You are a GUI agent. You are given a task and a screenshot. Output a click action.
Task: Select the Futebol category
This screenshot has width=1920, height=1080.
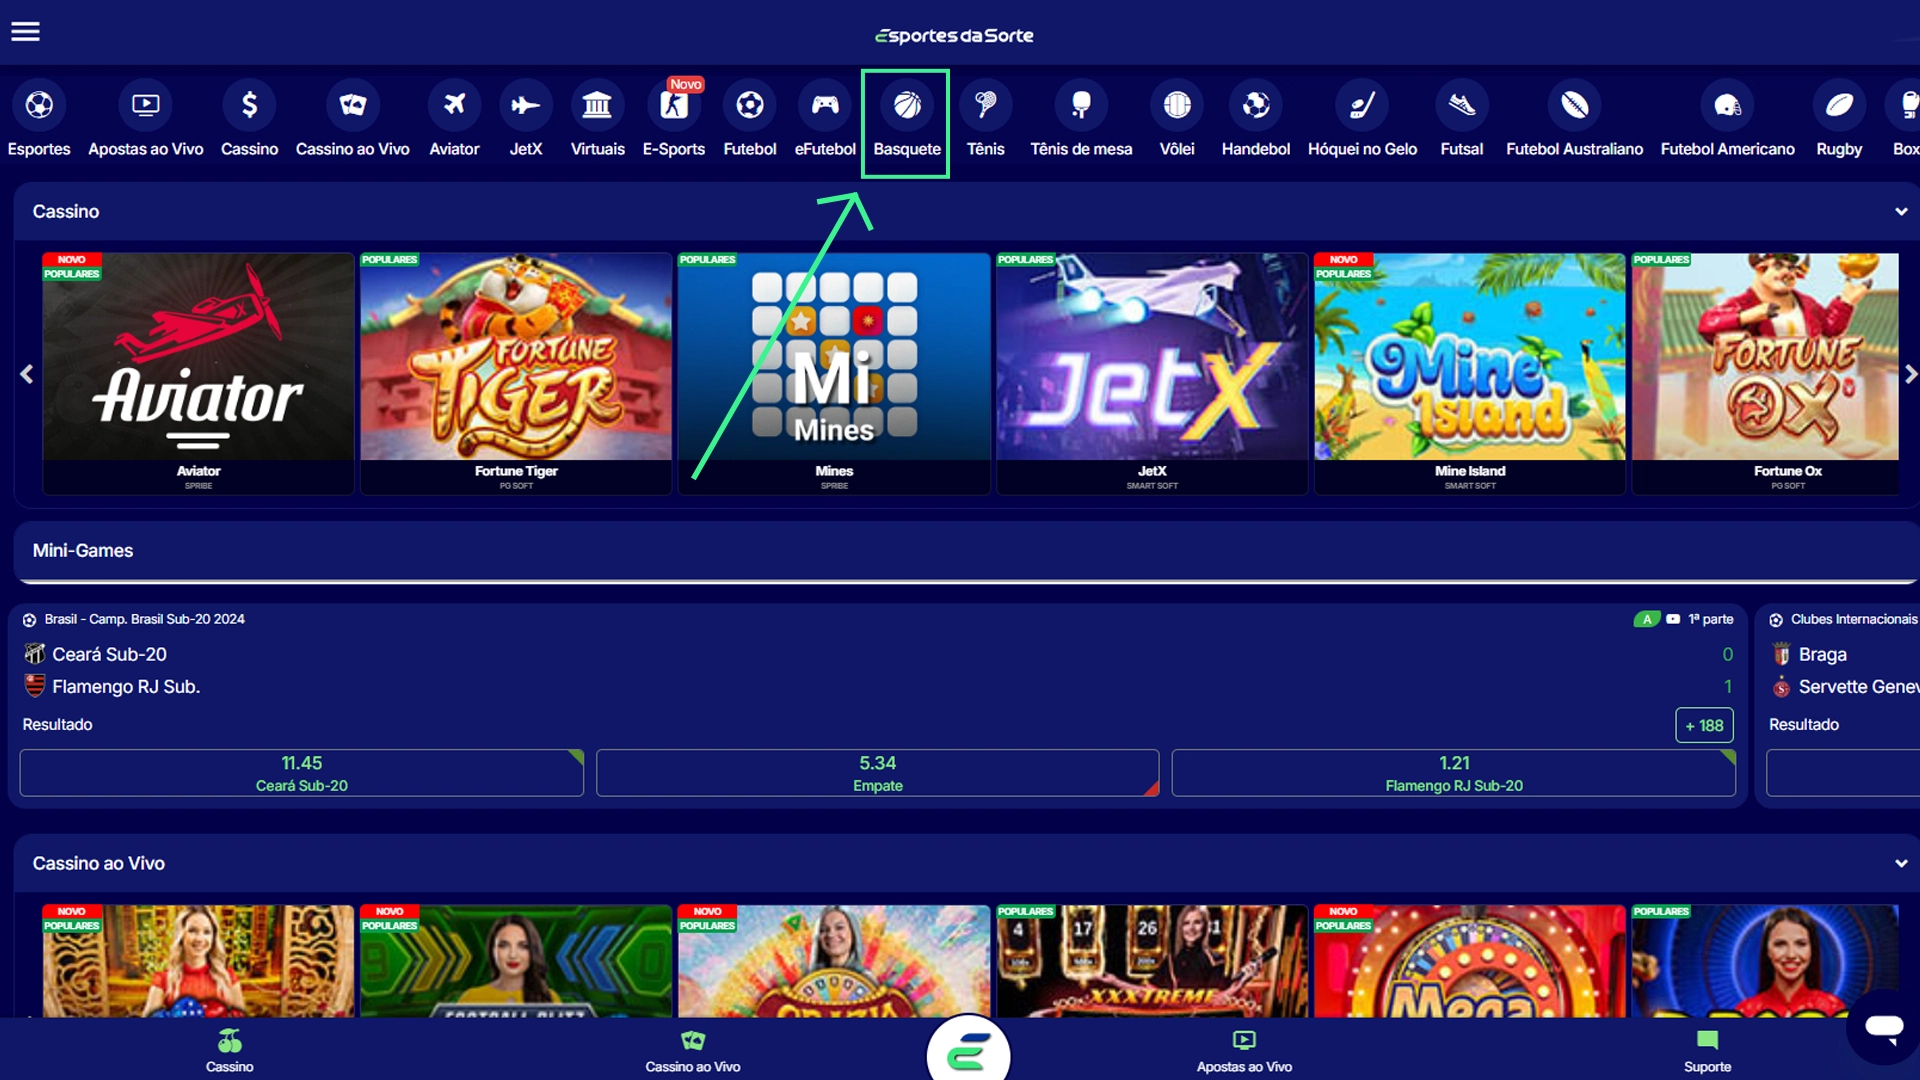tap(750, 121)
